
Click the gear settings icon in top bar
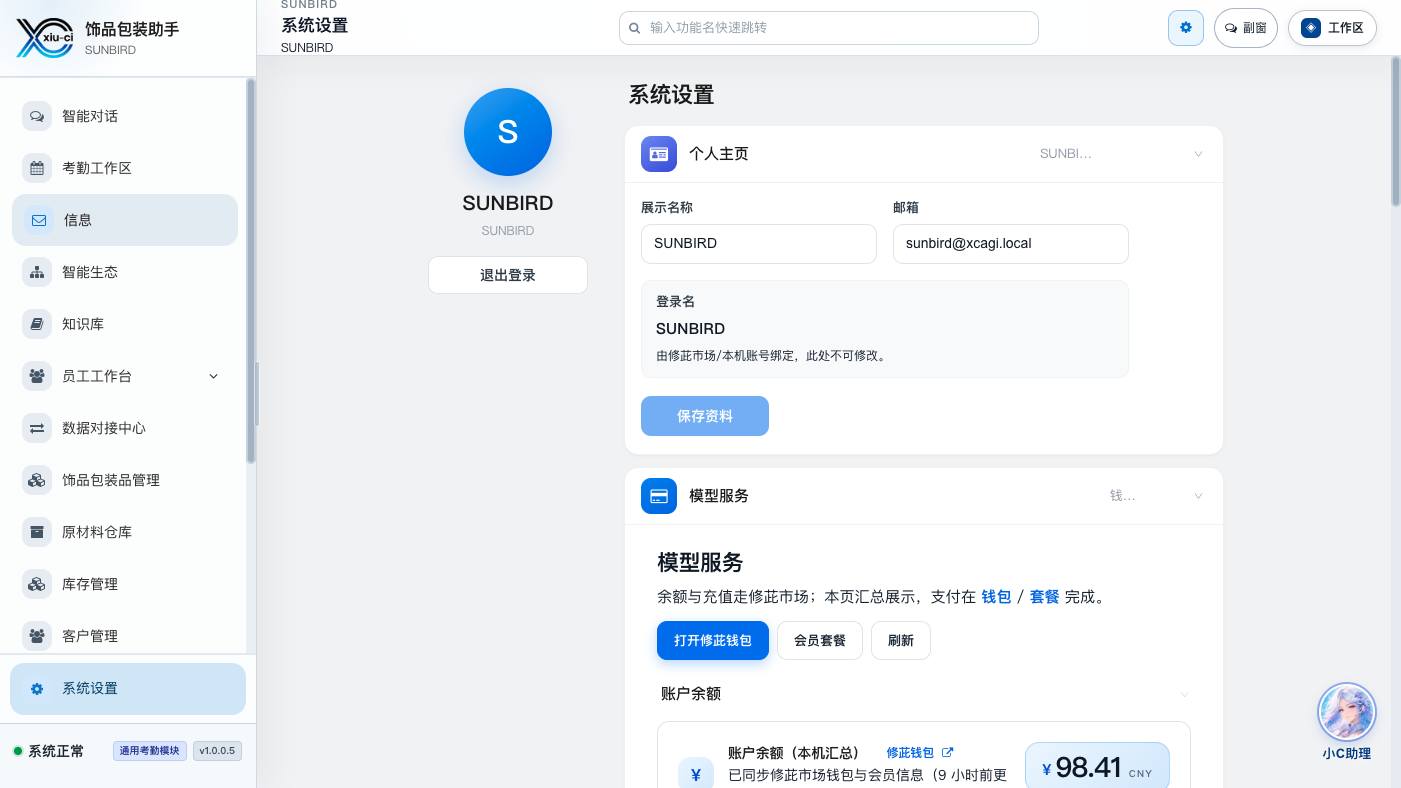point(1186,28)
